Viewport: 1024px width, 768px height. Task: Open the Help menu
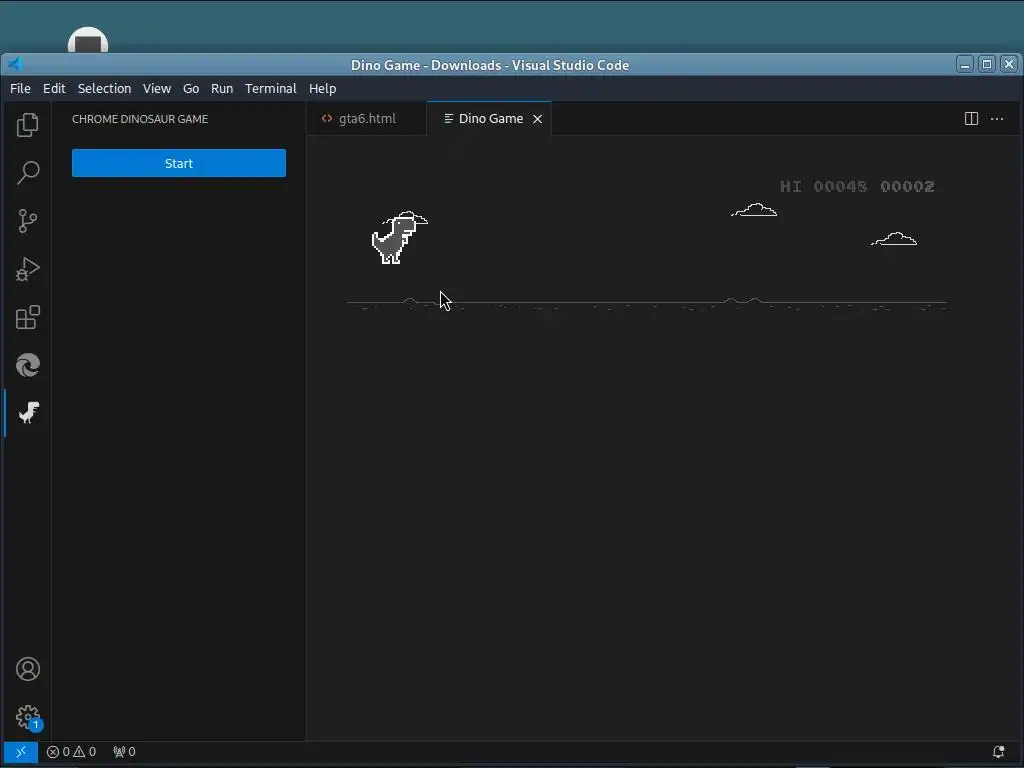point(323,88)
